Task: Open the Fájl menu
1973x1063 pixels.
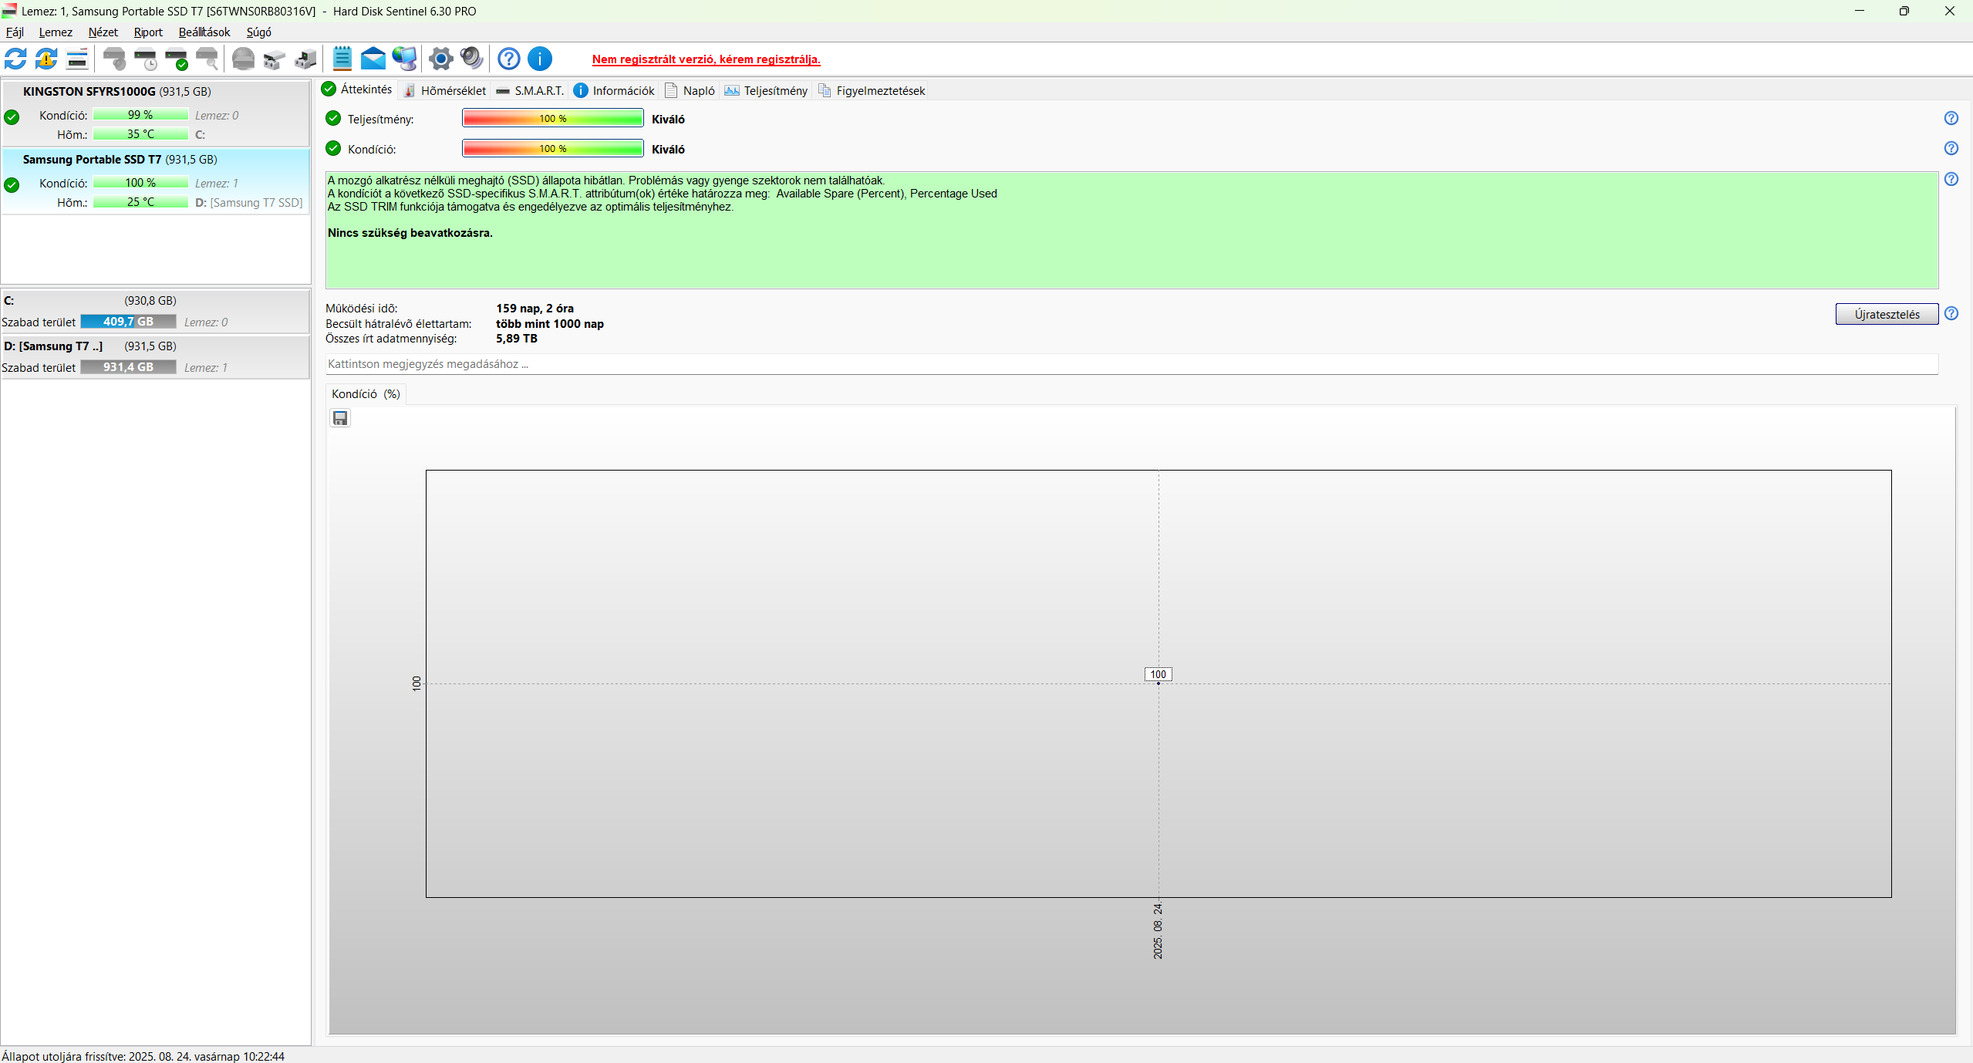Action: click(15, 32)
